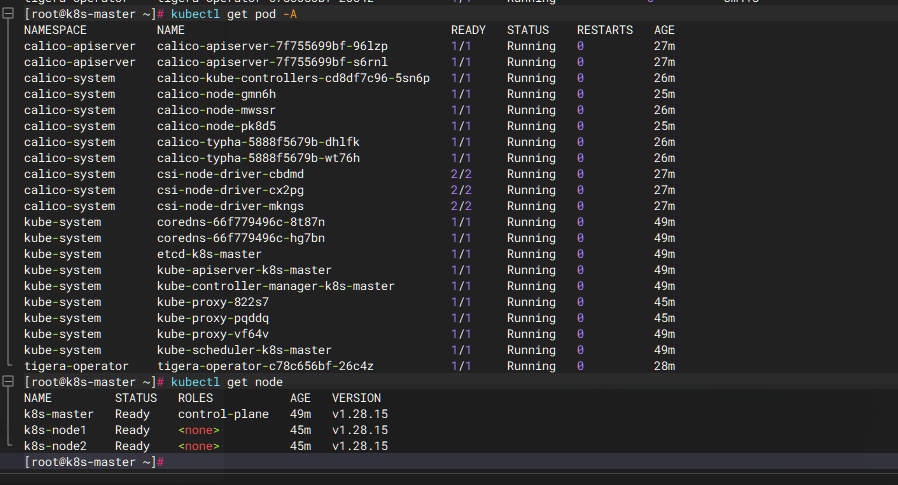The image size is (898, 485).
Task: Select pod name calico-node-mwssr
Action: point(216,110)
